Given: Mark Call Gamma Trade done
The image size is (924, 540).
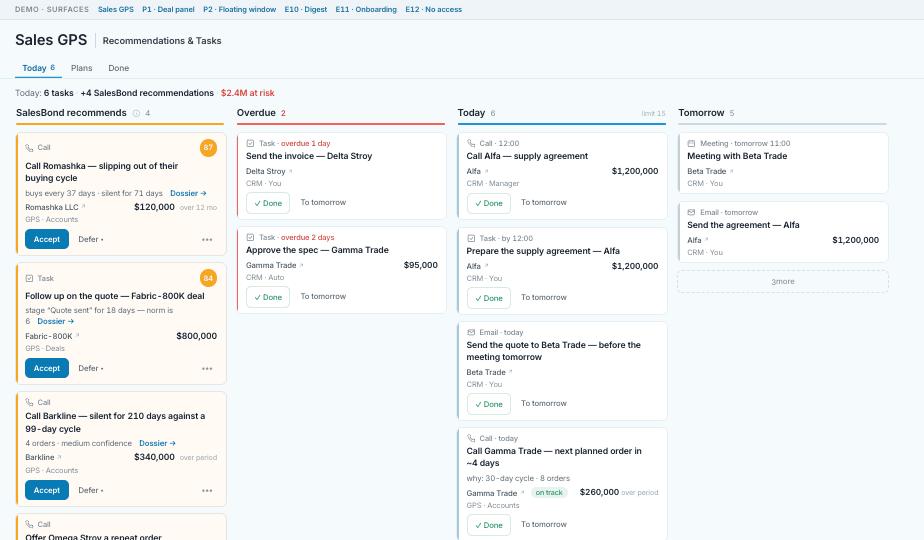Looking at the screenshot, I should coord(489,525).
